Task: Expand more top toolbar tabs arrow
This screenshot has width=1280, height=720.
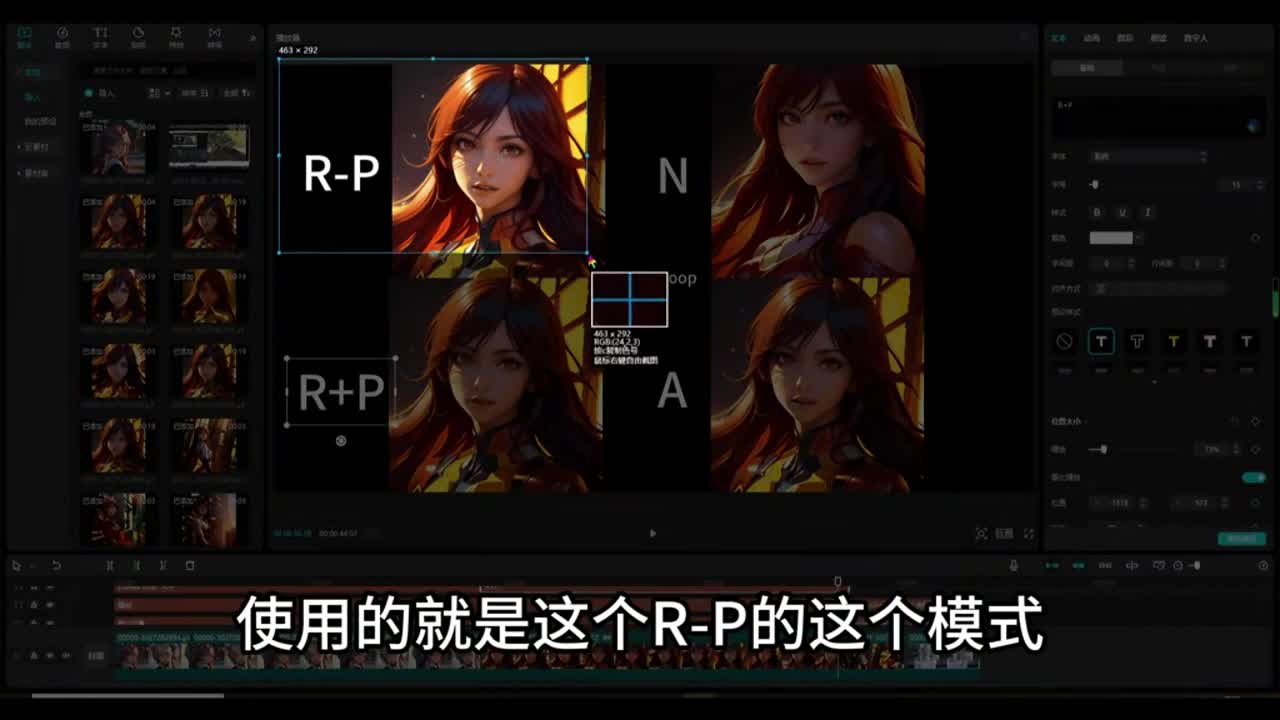Action: [x=252, y=38]
